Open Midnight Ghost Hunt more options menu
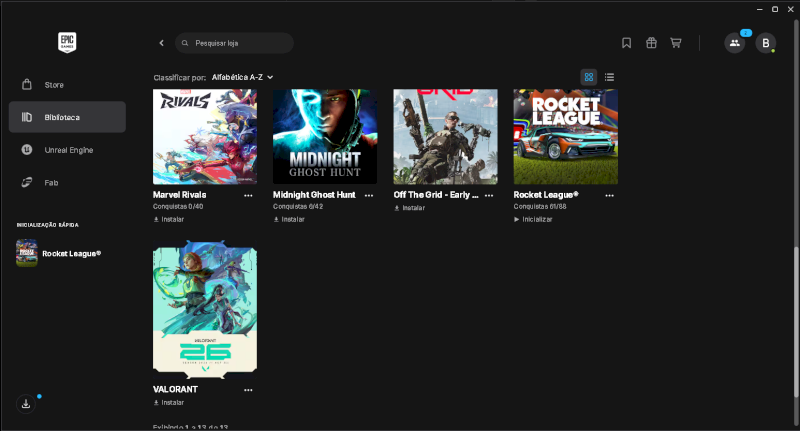The image size is (800, 431). coord(369,195)
